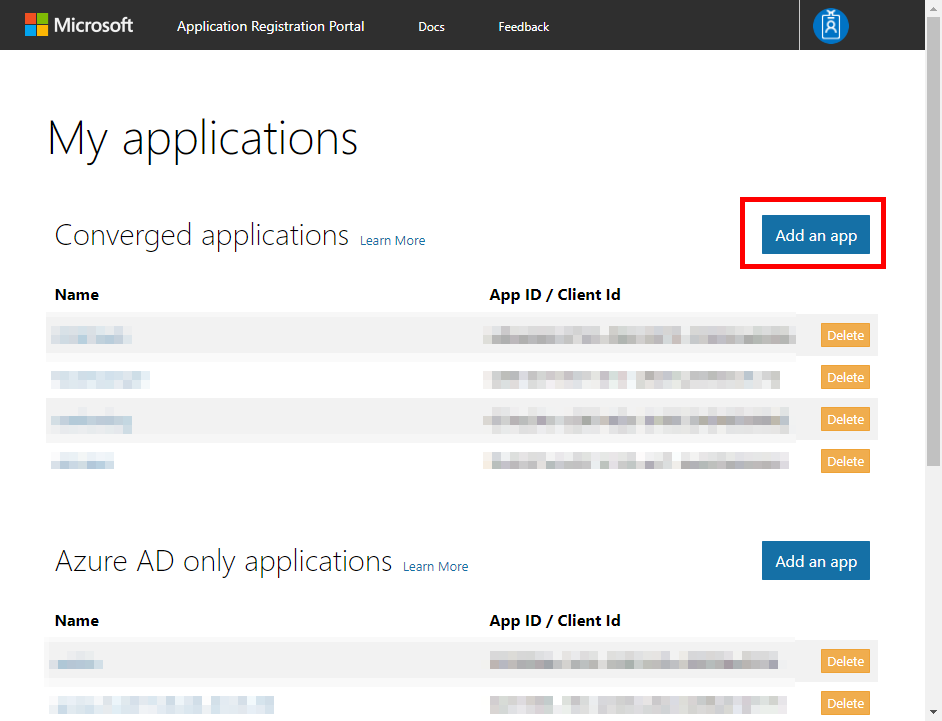
Task: Click the scrollbar down arrow
Action: 933,713
